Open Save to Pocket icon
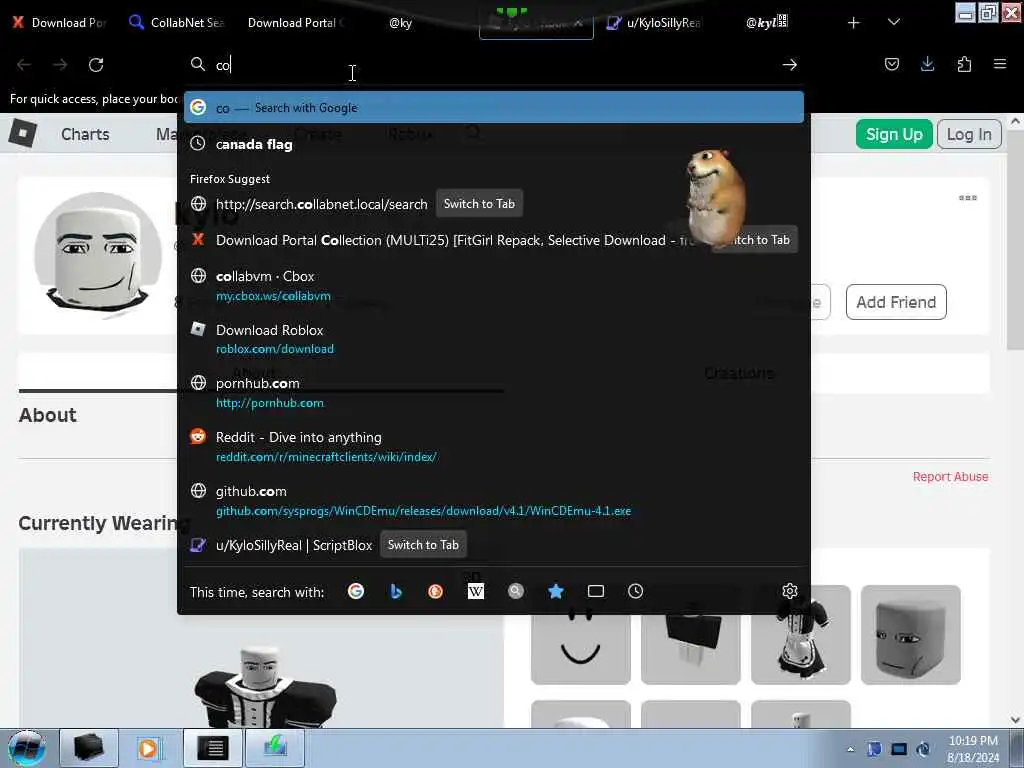This screenshot has height=768, width=1024. click(891, 64)
